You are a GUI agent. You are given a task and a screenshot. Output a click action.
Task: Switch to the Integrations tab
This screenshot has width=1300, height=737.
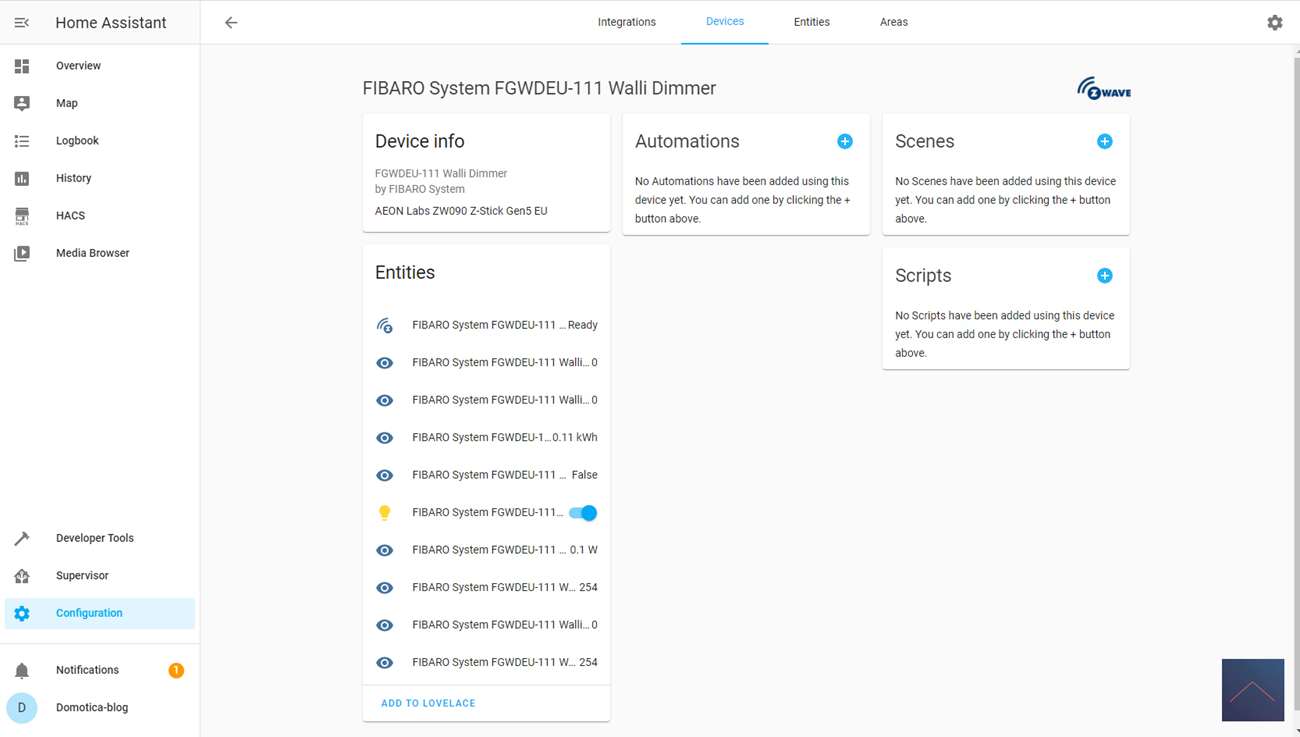(627, 22)
